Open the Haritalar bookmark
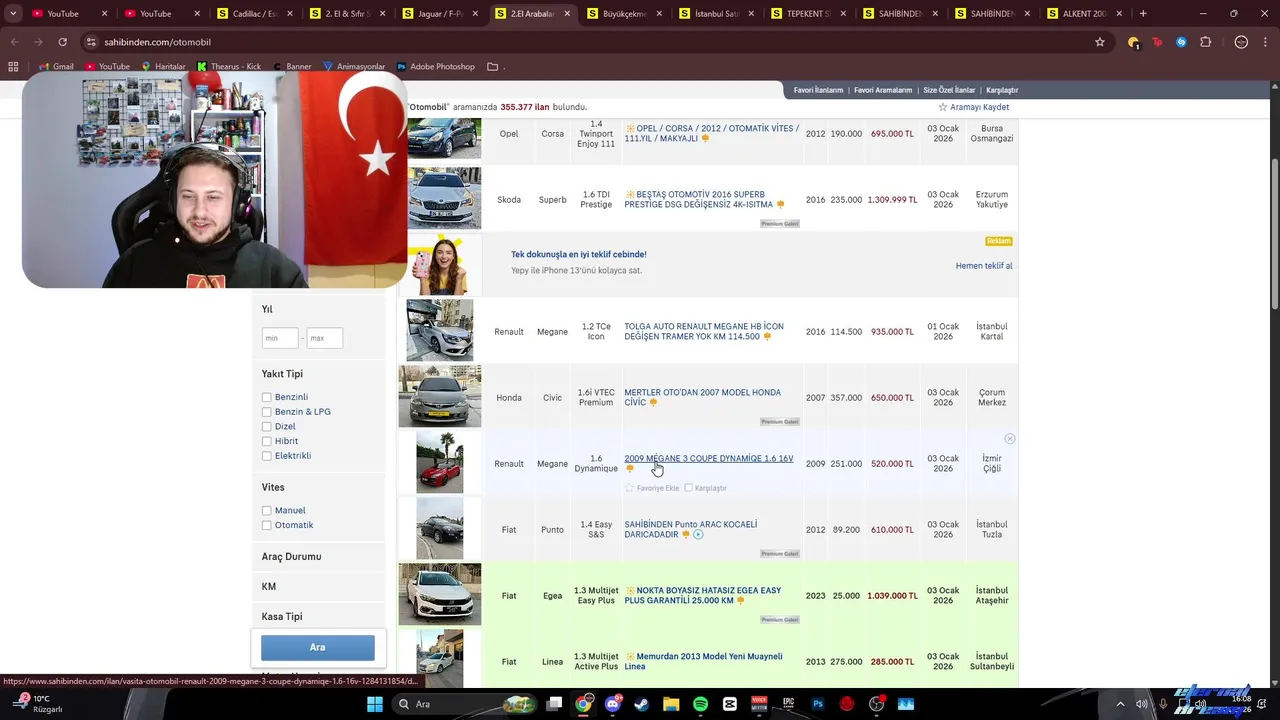 pyautogui.click(x=162, y=66)
